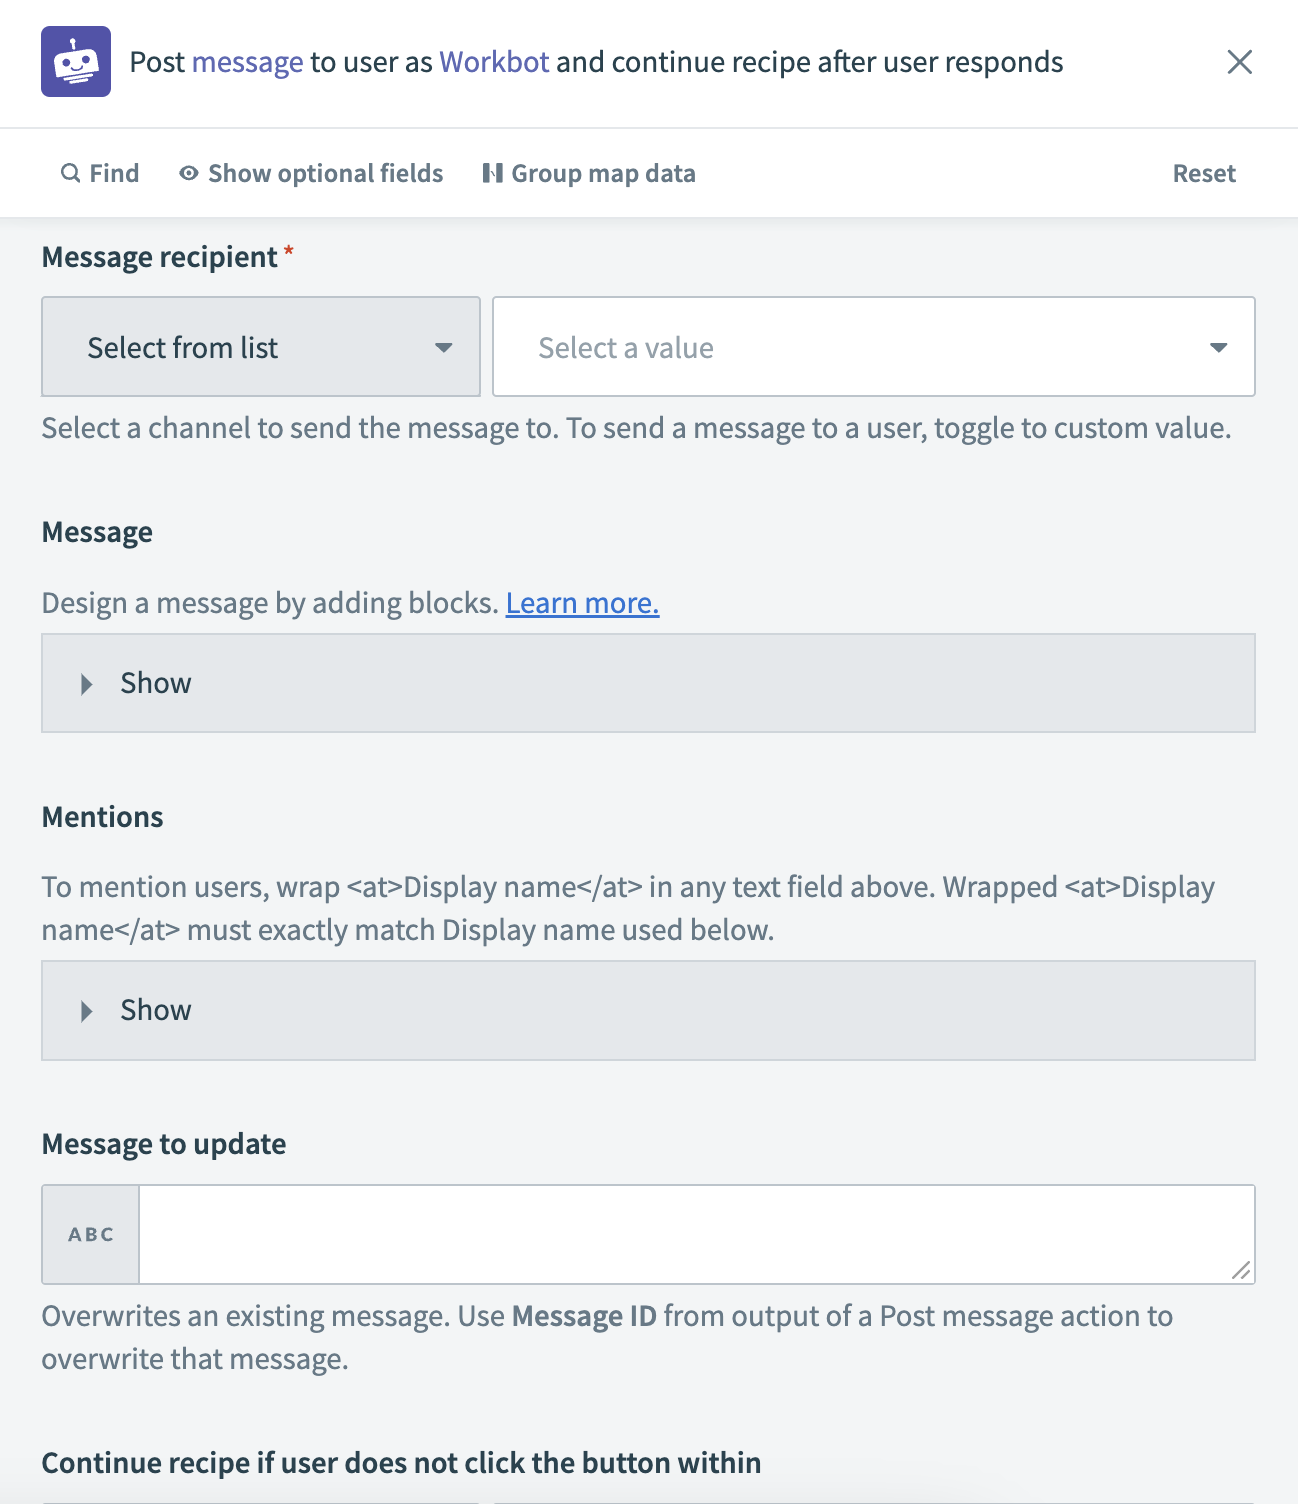
Task: Click the Workbot robot app icon
Action: pyautogui.click(x=76, y=62)
